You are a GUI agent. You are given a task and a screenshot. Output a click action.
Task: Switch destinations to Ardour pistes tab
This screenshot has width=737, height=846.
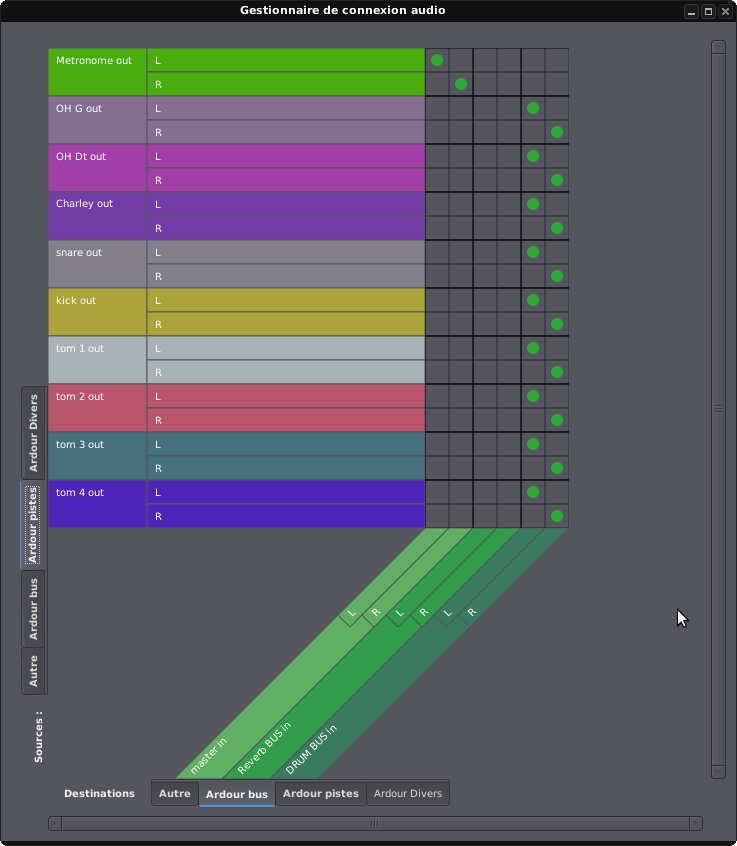(x=320, y=793)
